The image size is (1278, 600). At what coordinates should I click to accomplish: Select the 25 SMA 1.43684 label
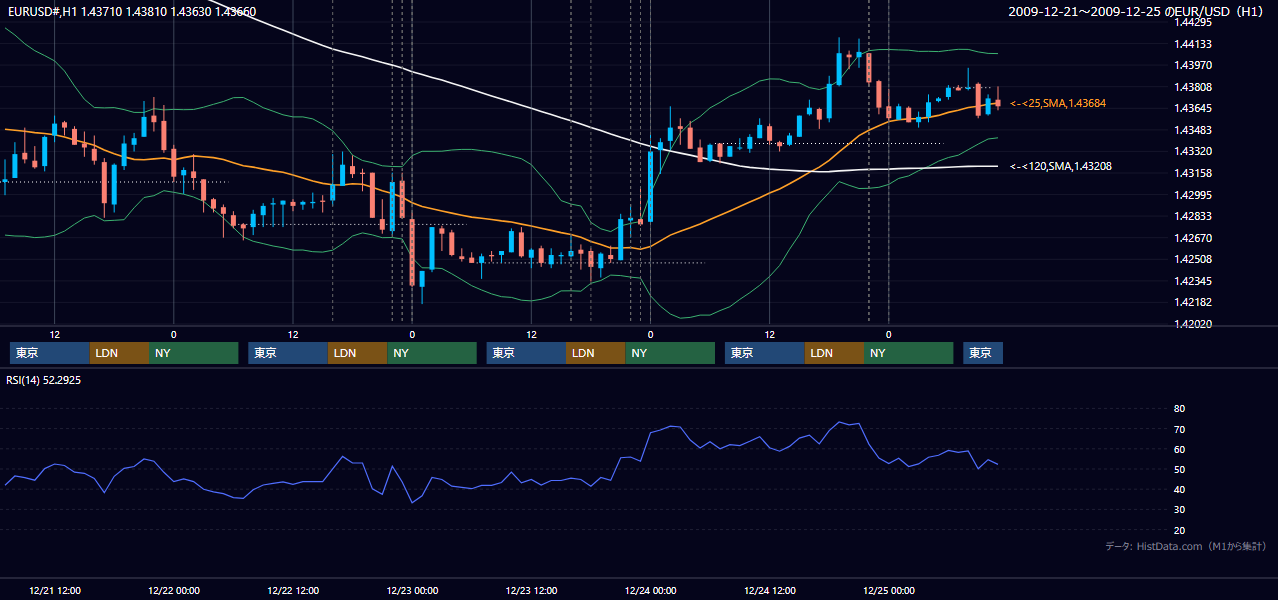[1058, 103]
